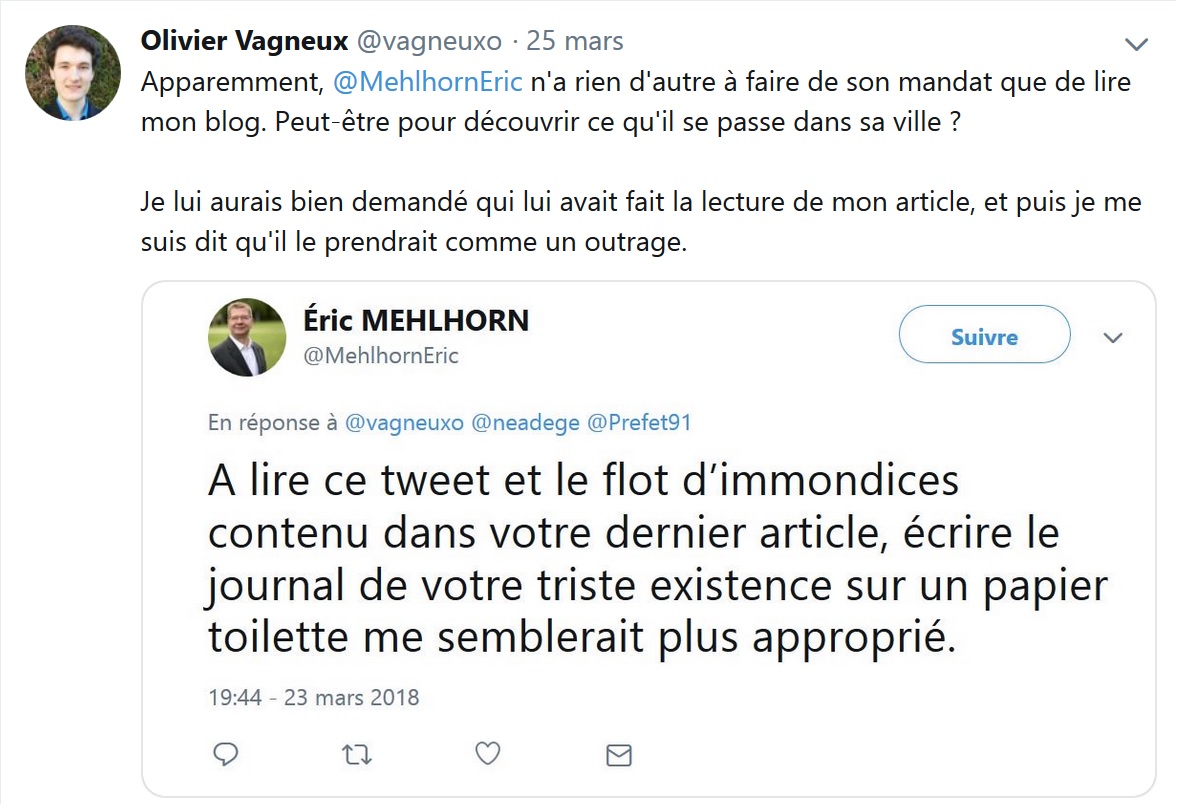Open the @vagneuxo handle beside author name

tap(429, 41)
